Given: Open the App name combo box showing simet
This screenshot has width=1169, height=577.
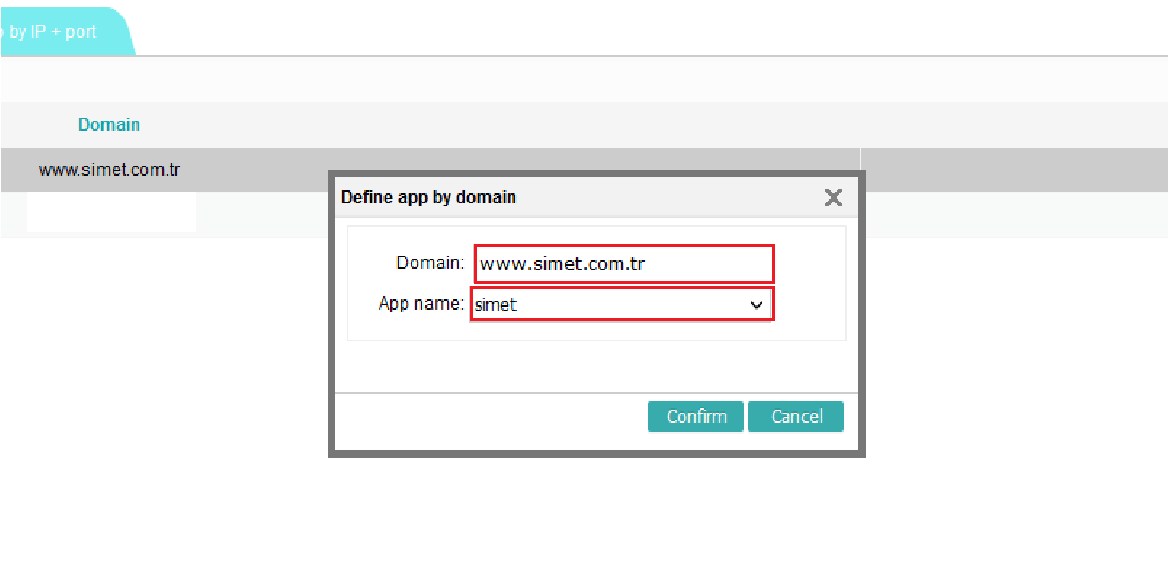Looking at the screenshot, I should 610,305.
